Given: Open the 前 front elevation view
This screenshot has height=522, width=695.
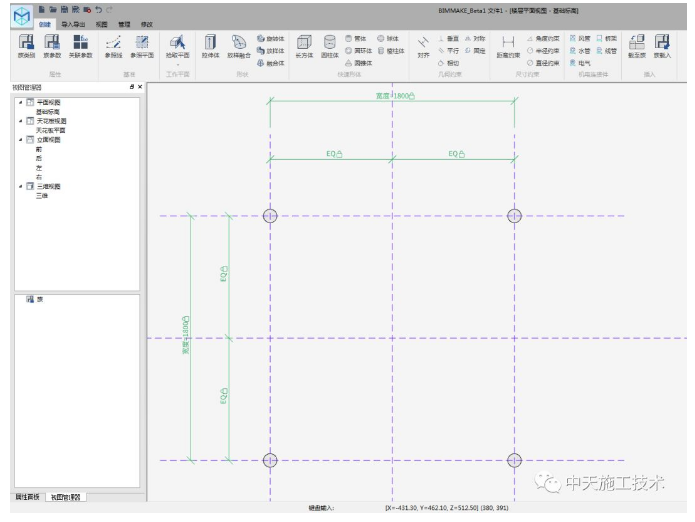Looking at the screenshot, I should click(39, 149).
